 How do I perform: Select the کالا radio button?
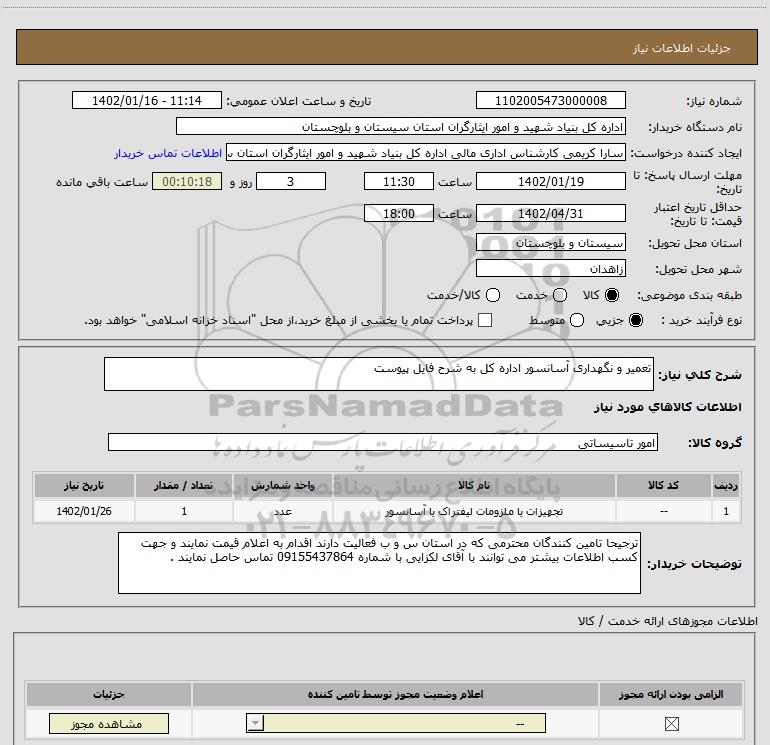[x=612, y=295]
